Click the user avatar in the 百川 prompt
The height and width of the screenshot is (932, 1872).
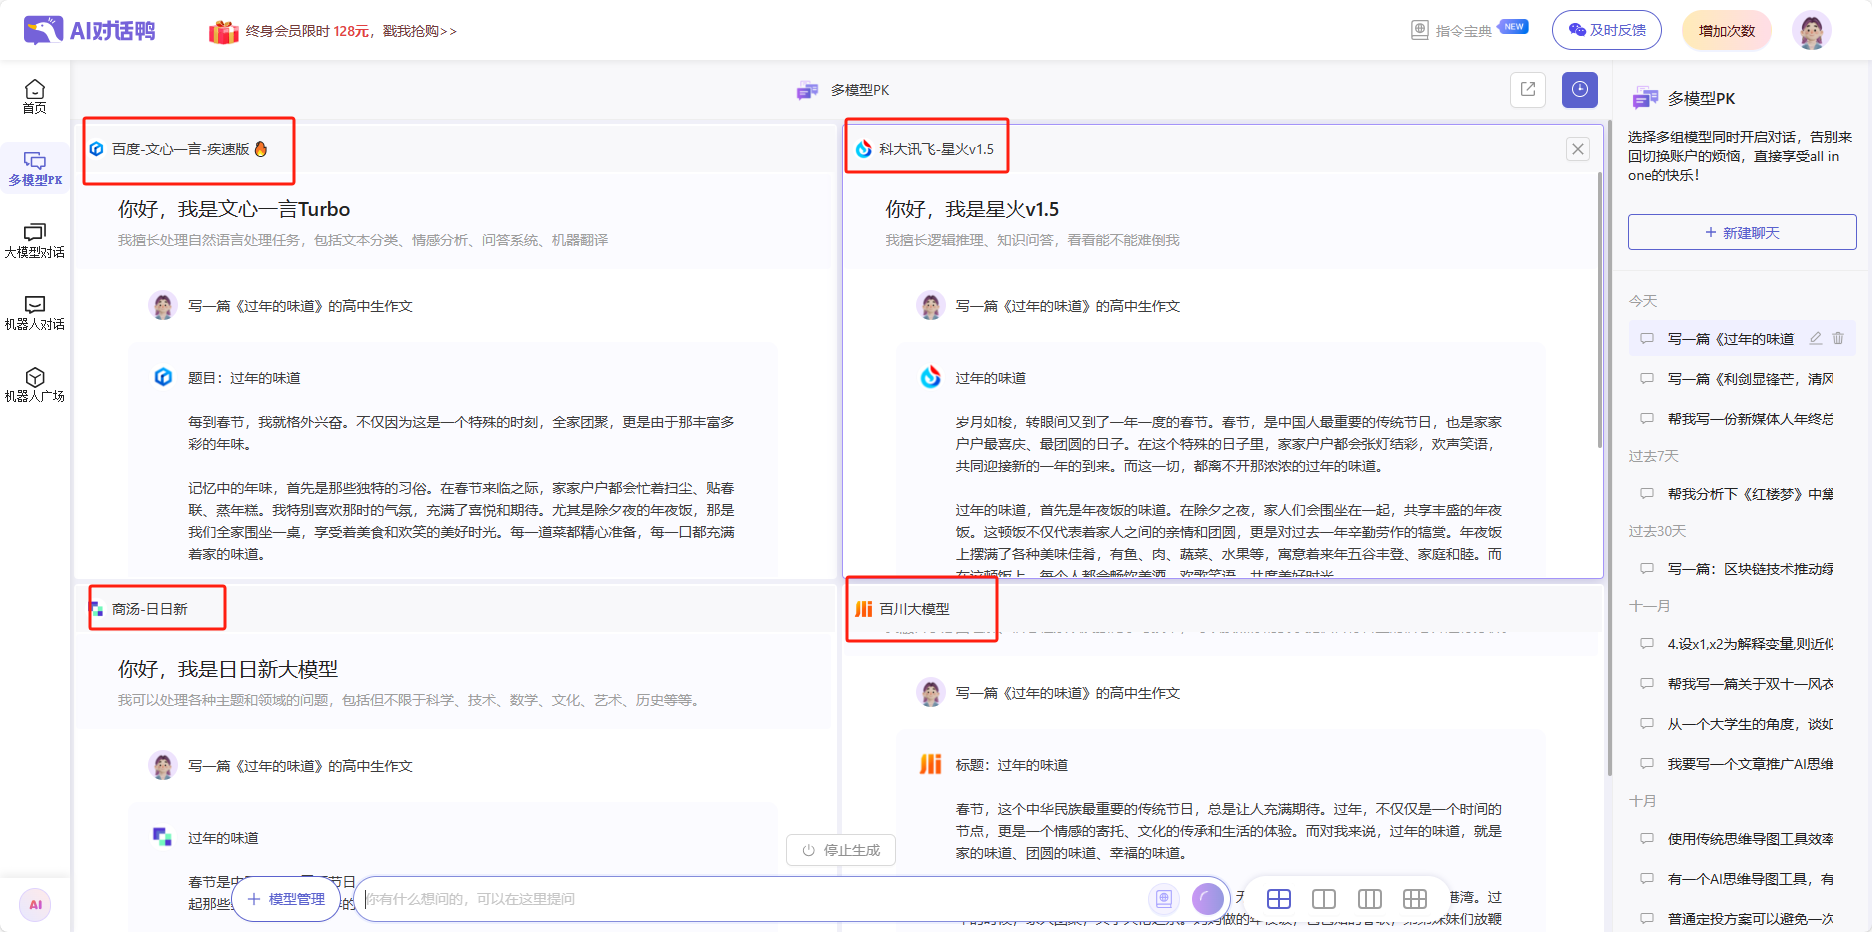click(x=931, y=692)
